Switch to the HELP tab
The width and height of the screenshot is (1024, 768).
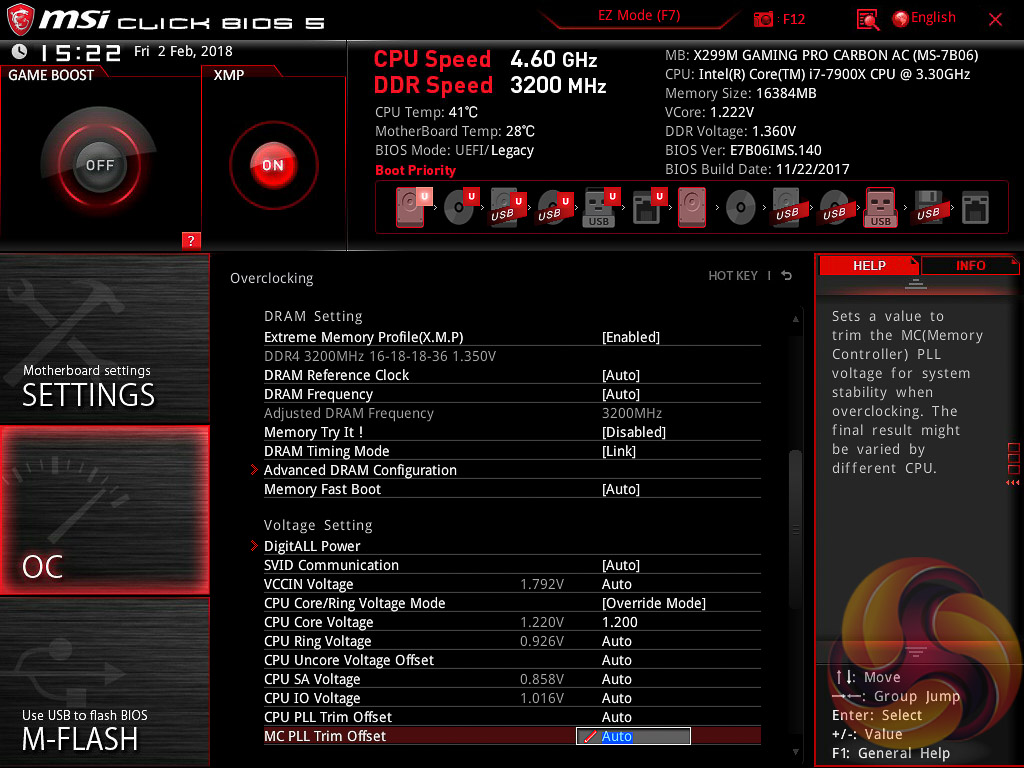coord(869,265)
